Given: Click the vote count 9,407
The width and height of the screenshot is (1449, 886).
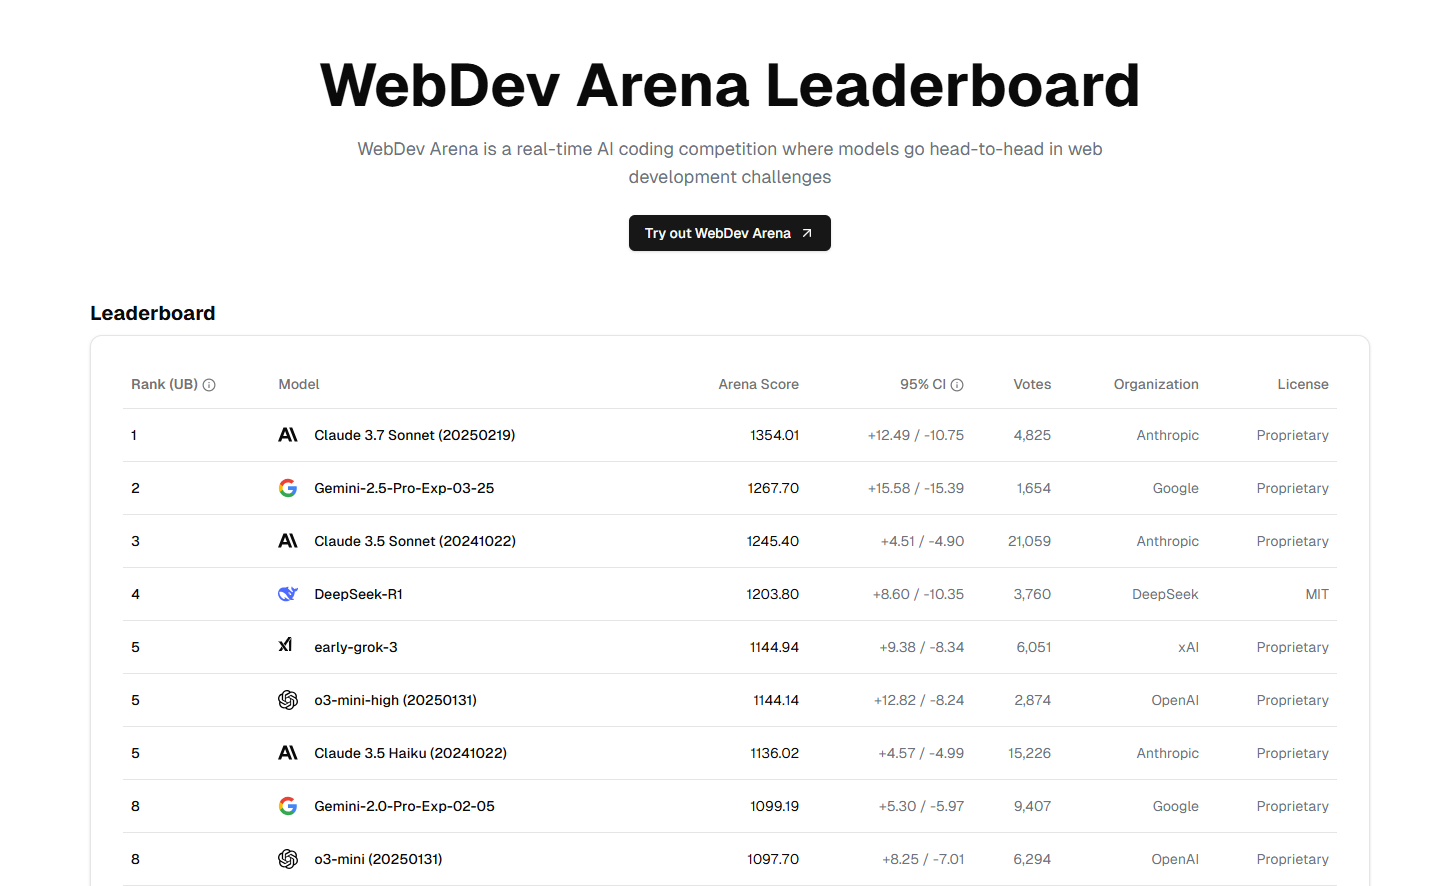Looking at the screenshot, I should [1032, 806].
